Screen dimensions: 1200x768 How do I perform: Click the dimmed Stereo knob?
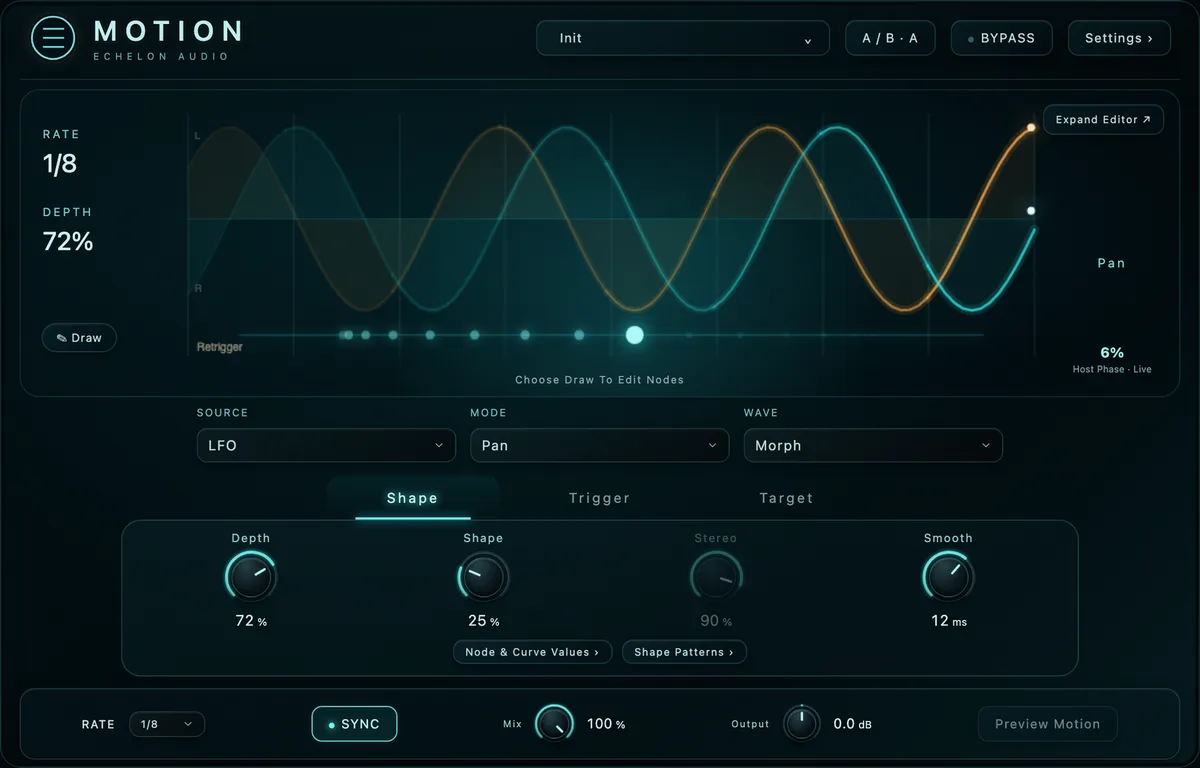coord(716,577)
